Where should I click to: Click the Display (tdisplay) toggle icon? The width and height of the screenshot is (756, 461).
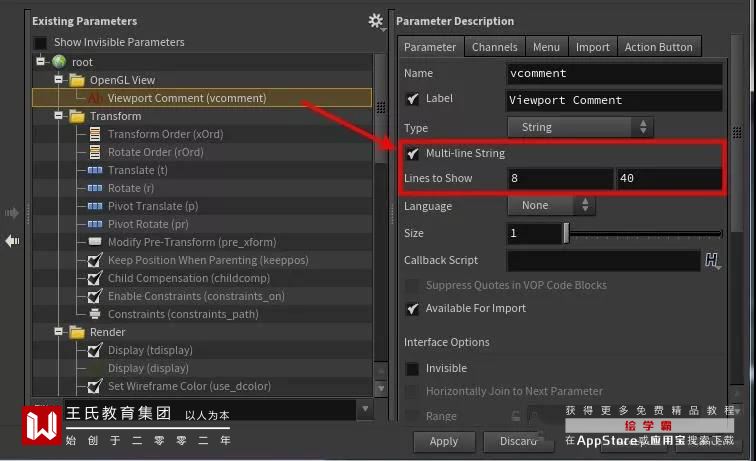[95, 350]
